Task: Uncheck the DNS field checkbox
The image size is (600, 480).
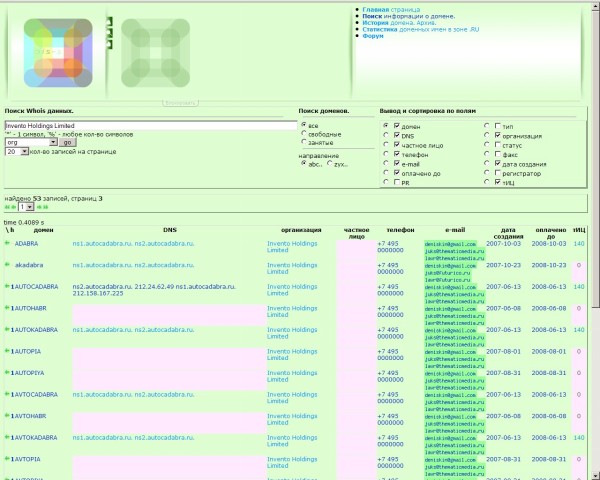Action: (385, 138)
